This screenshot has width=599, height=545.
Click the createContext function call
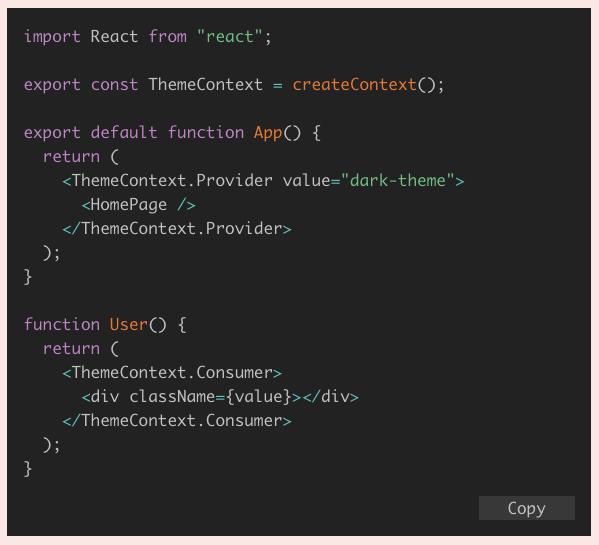point(354,84)
